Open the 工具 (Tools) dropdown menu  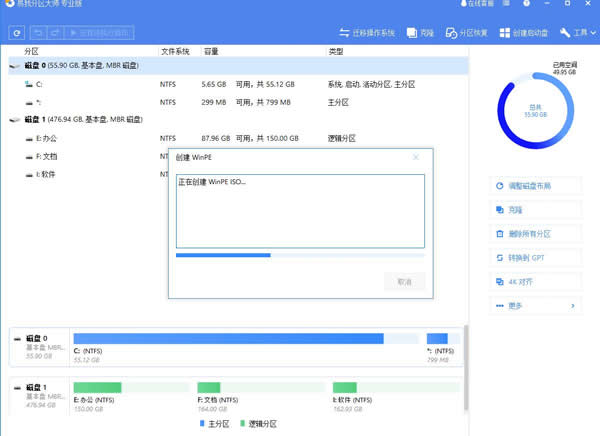tap(577, 33)
